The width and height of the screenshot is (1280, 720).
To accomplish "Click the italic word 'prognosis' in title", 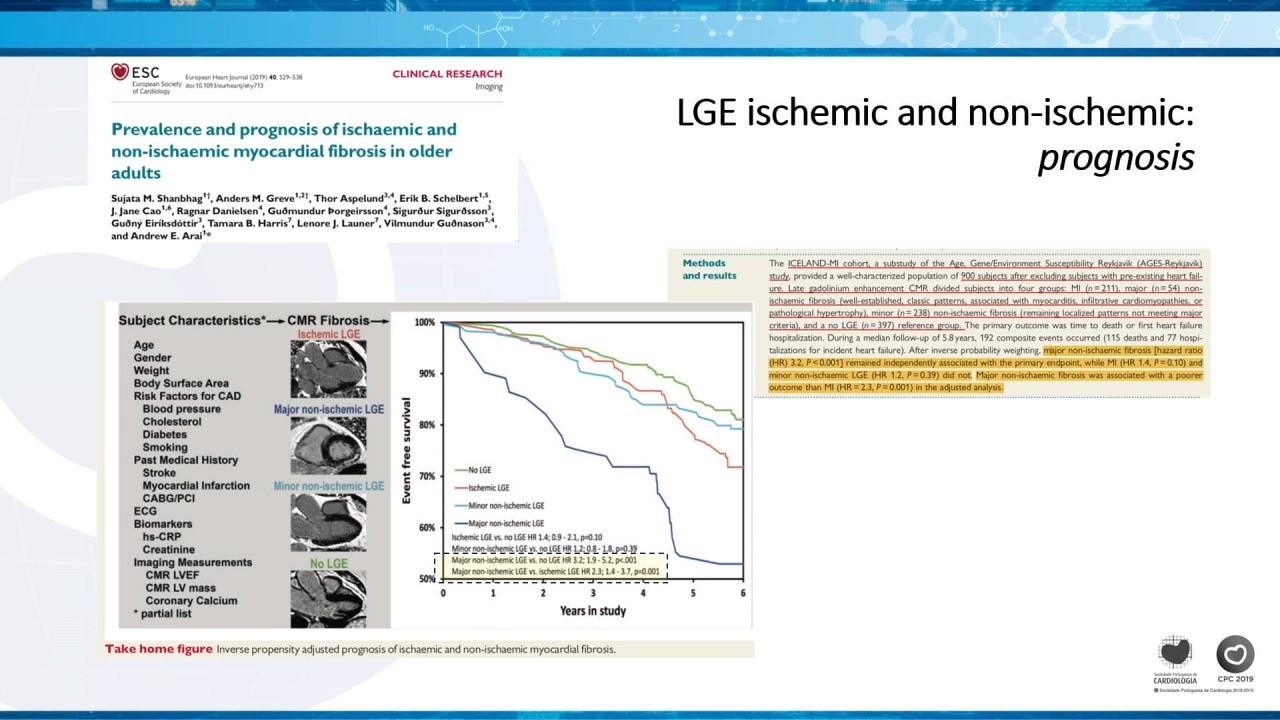I will 1116,157.
